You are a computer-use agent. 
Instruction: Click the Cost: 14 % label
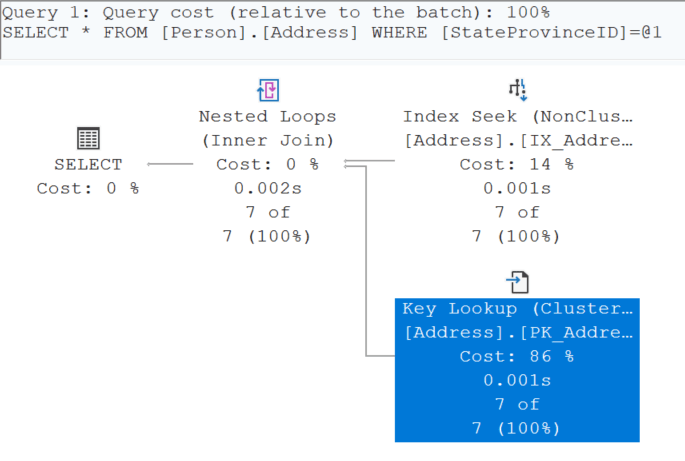(517, 164)
